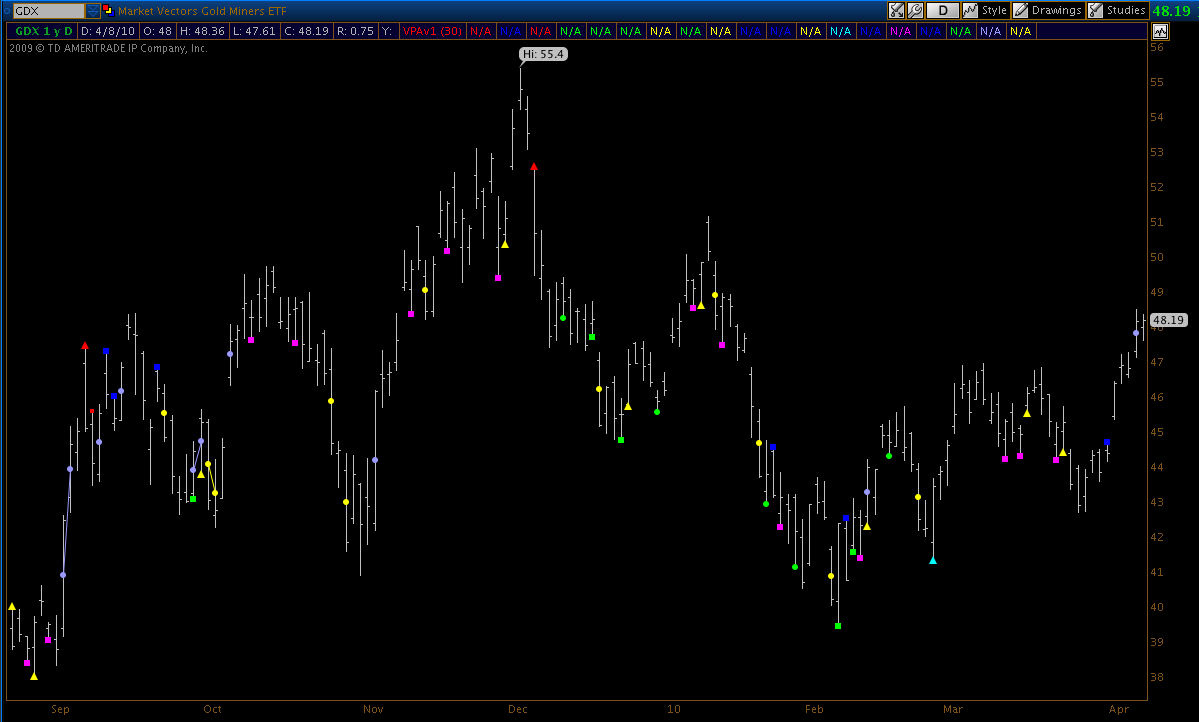Screen dimensions: 1199x722
Task: Click the small circle left of the GDX box
Action: [x=7, y=11]
